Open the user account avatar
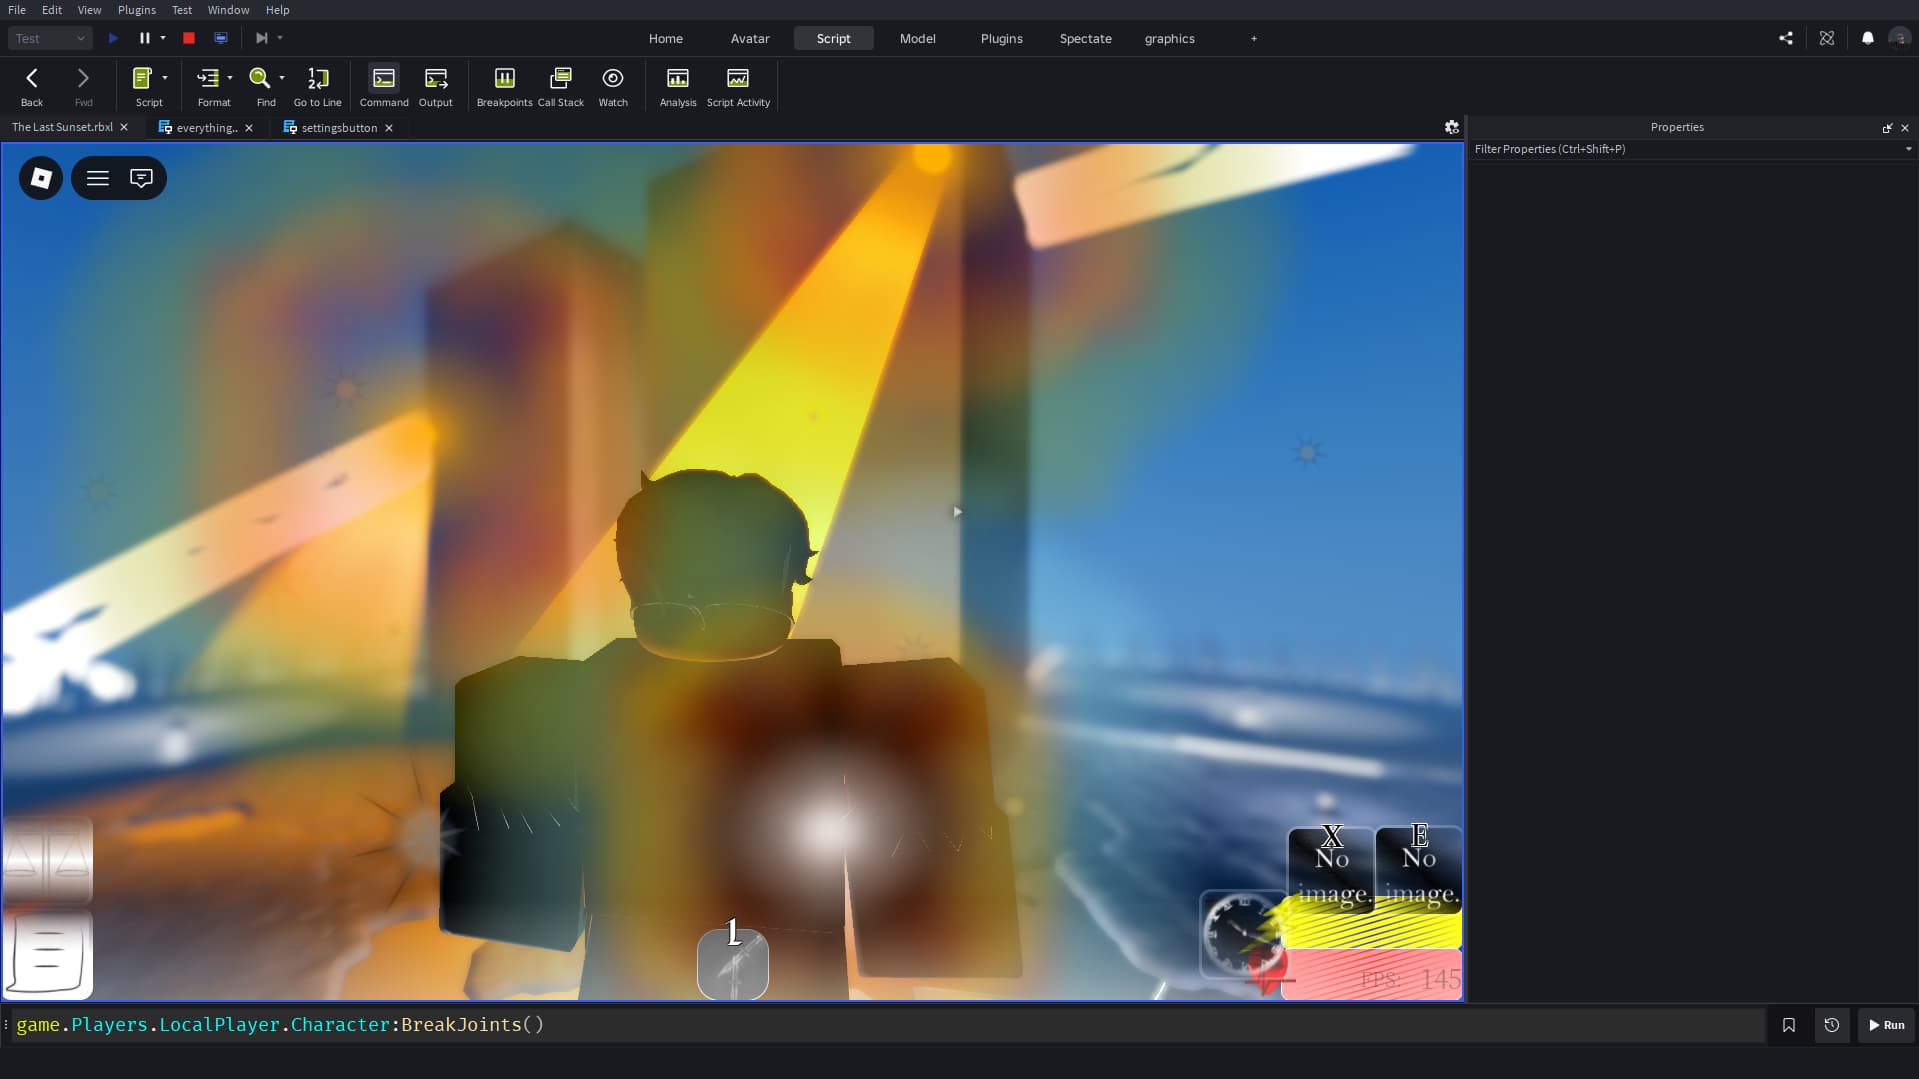Viewport: 1919px width, 1079px height. (1899, 38)
